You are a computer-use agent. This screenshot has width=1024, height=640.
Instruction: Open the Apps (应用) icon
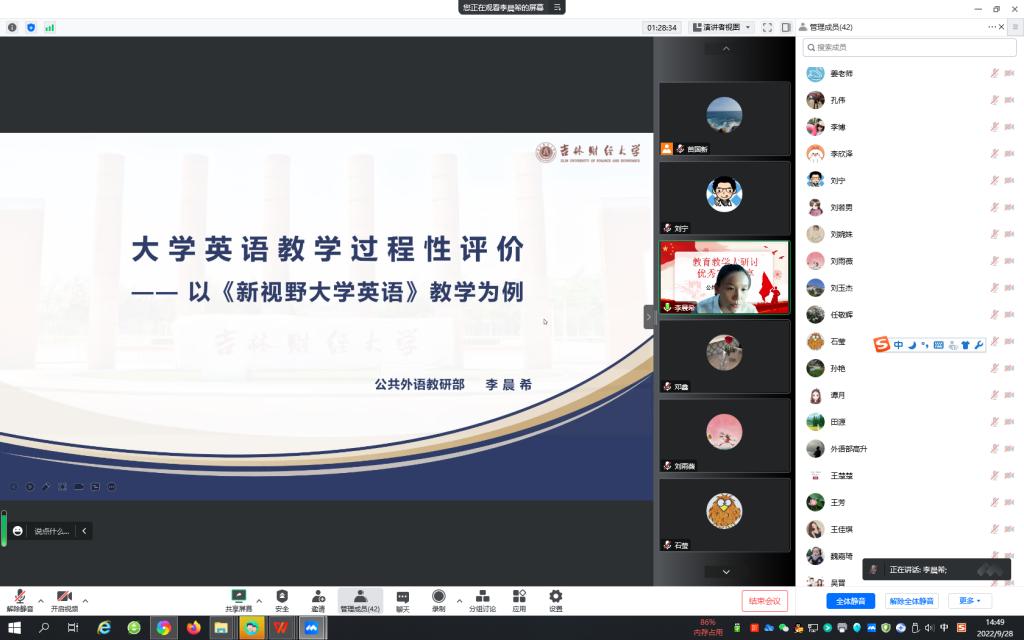(519, 599)
